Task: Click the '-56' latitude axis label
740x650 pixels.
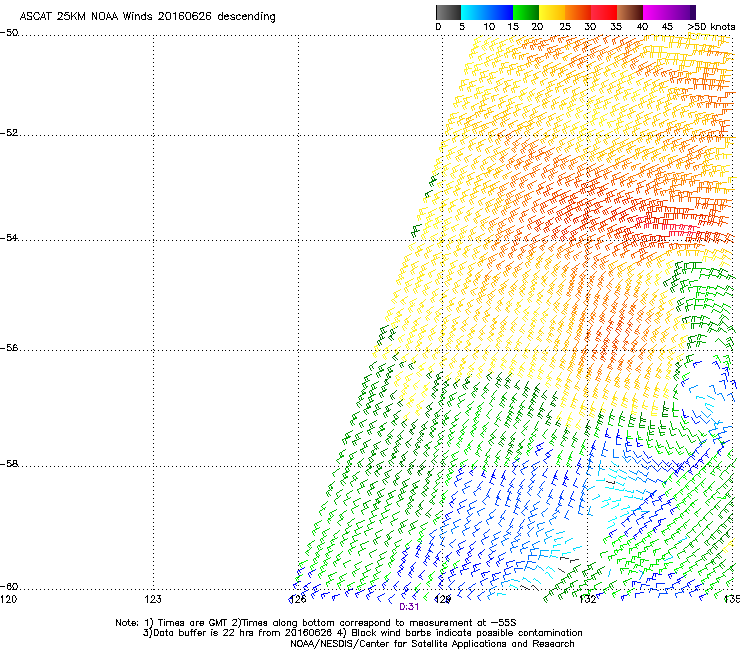Action: (x=9, y=348)
